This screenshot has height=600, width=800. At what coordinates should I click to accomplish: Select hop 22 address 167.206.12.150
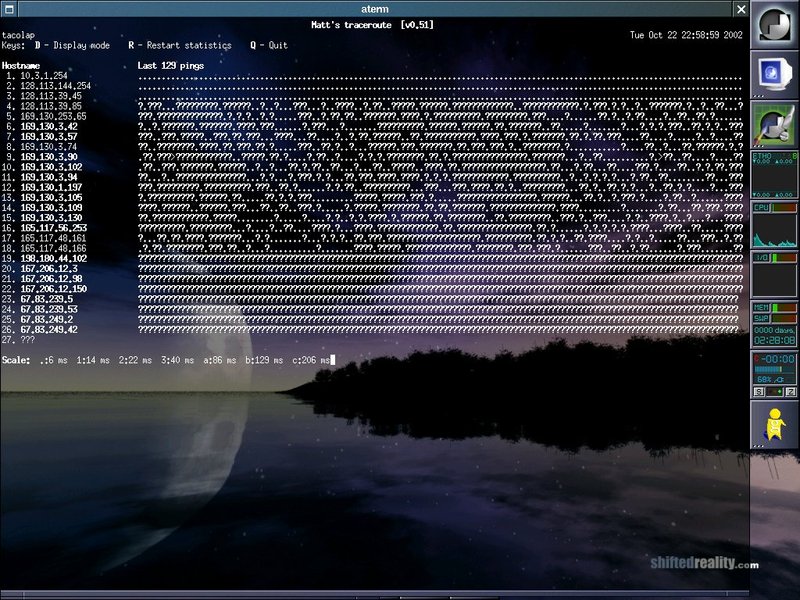pos(54,289)
